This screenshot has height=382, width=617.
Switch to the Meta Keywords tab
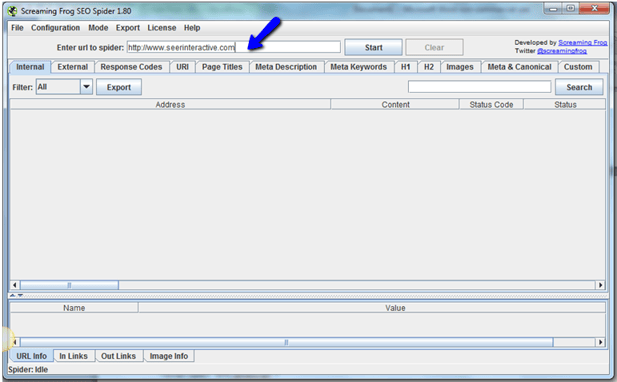click(358, 67)
